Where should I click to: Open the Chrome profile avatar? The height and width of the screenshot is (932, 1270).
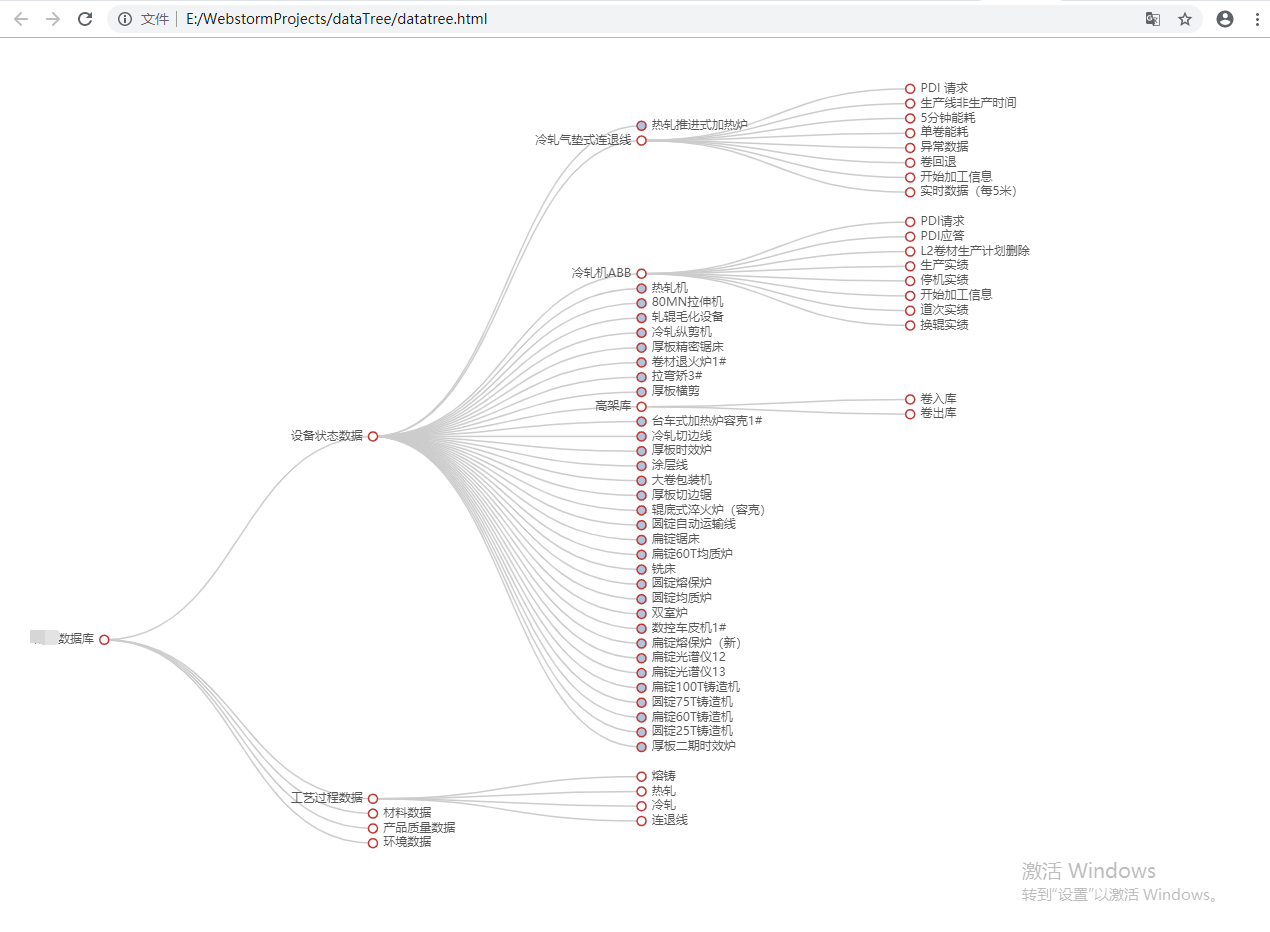click(x=1224, y=18)
